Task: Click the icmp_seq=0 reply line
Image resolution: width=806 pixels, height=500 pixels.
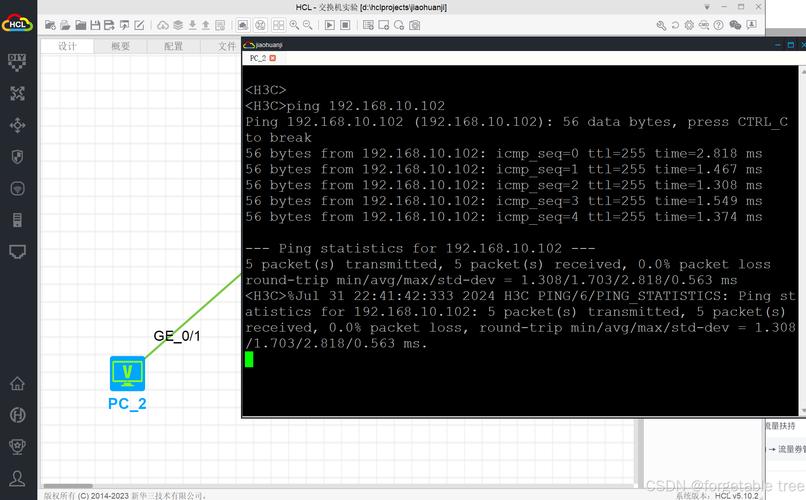Action: pyautogui.click(x=504, y=153)
